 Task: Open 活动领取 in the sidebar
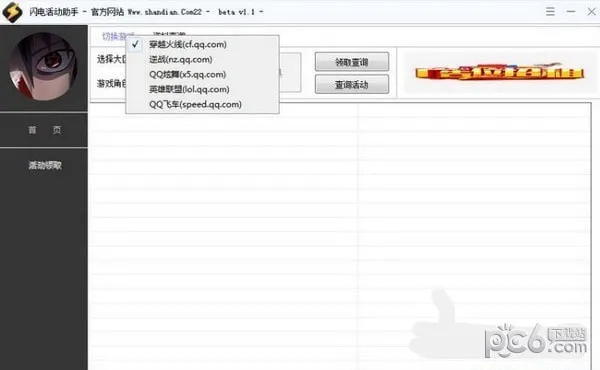click(x=44, y=165)
